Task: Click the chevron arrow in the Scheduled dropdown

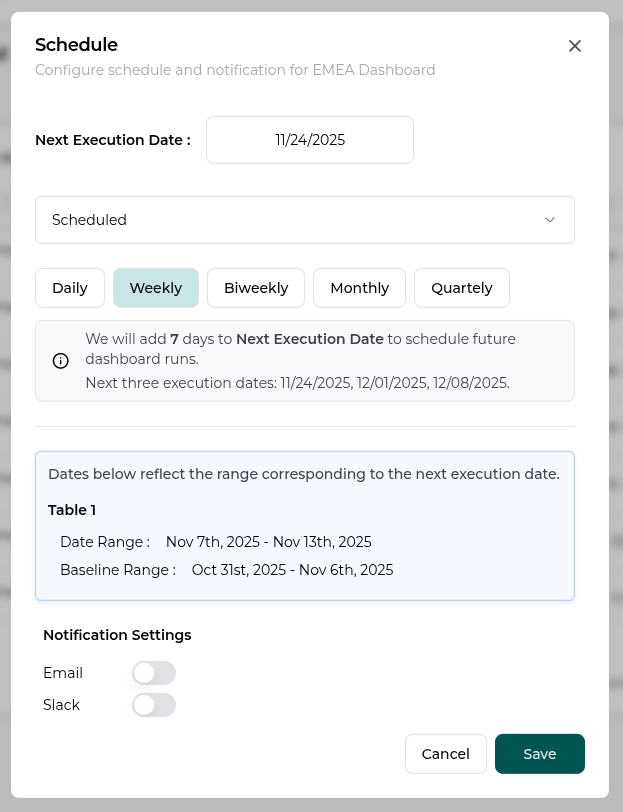Action: (549, 220)
